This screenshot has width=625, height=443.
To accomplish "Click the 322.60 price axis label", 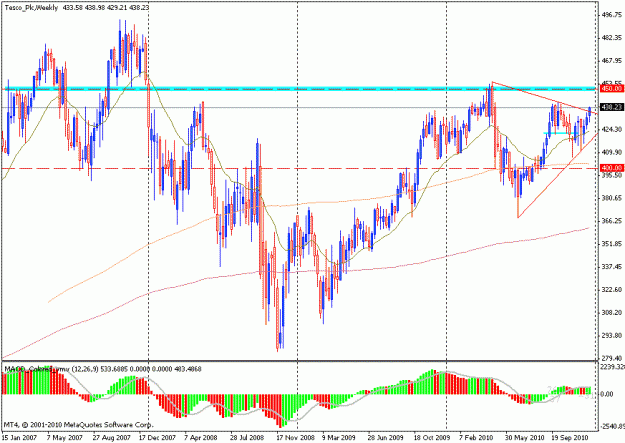I will click(x=612, y=289).
